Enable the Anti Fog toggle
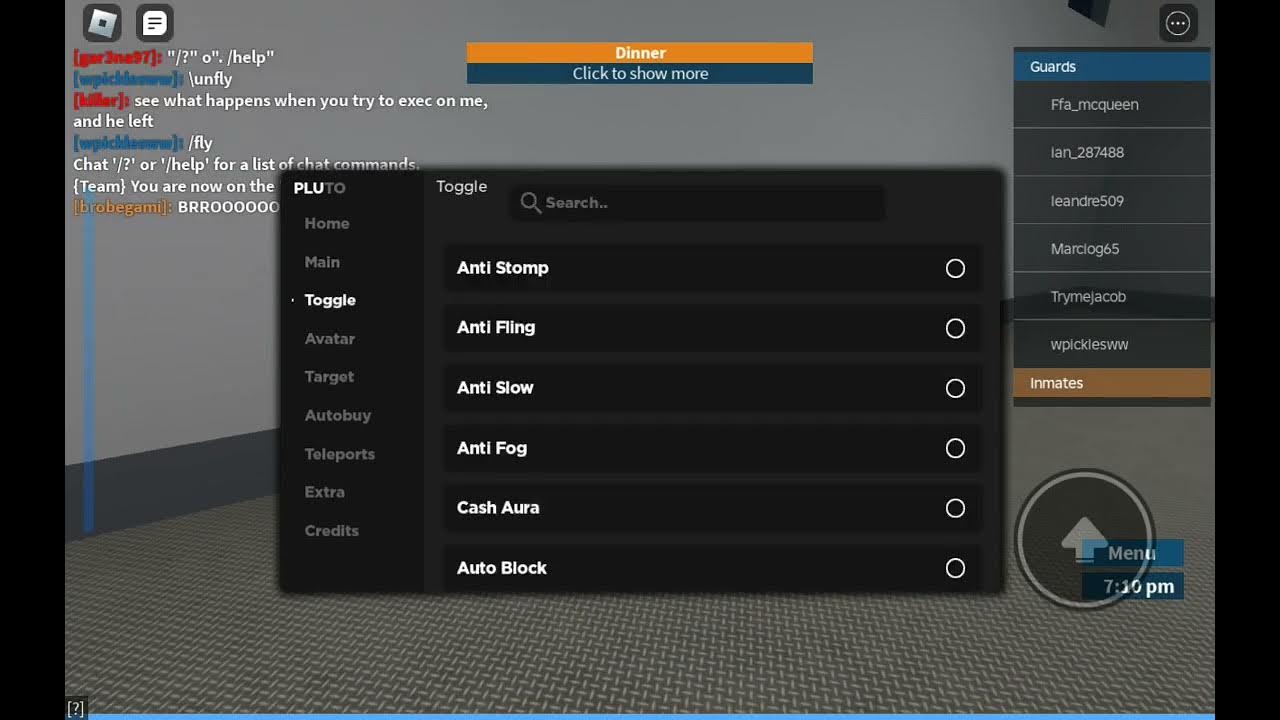The height and width of the screenshot is (720, 1280). (955, 448)
